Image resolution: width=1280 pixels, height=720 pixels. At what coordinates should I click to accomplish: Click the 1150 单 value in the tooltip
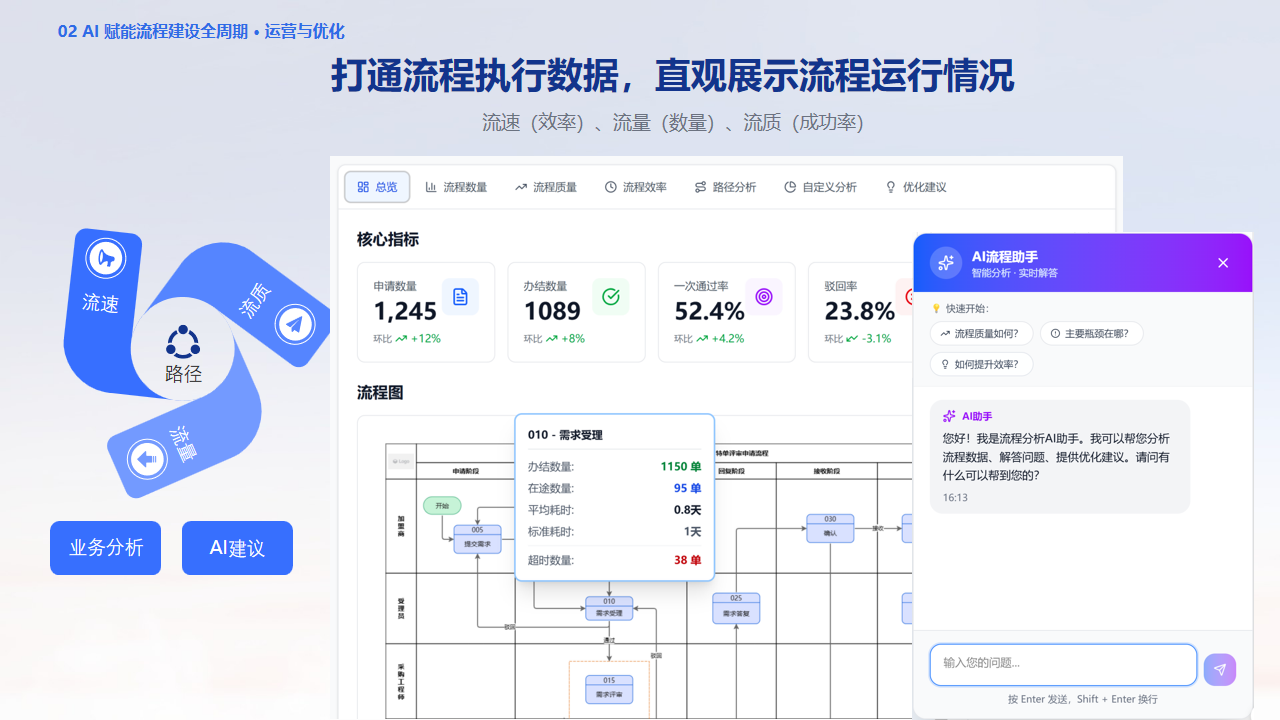click(x=681, y=467)
